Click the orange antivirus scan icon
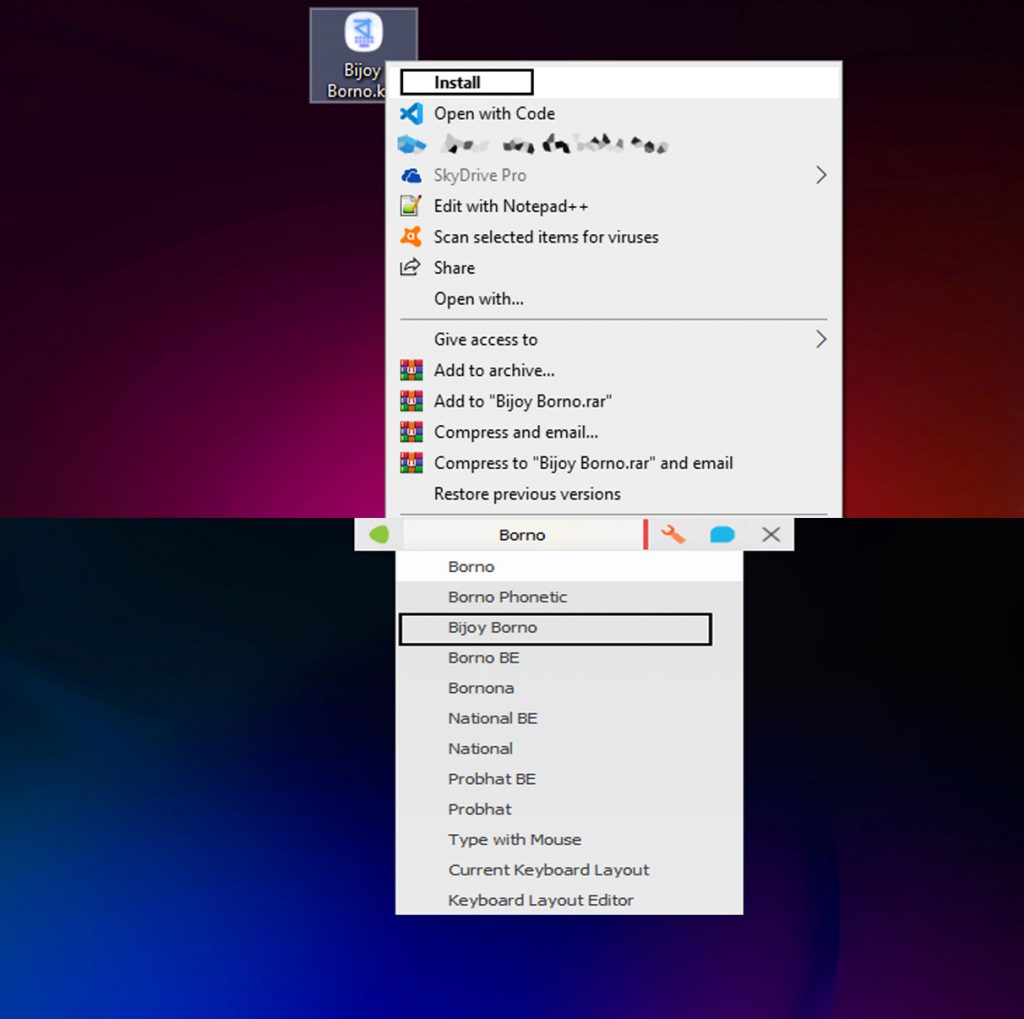The image size is (1024, 1019). click(x=411, y=236)
